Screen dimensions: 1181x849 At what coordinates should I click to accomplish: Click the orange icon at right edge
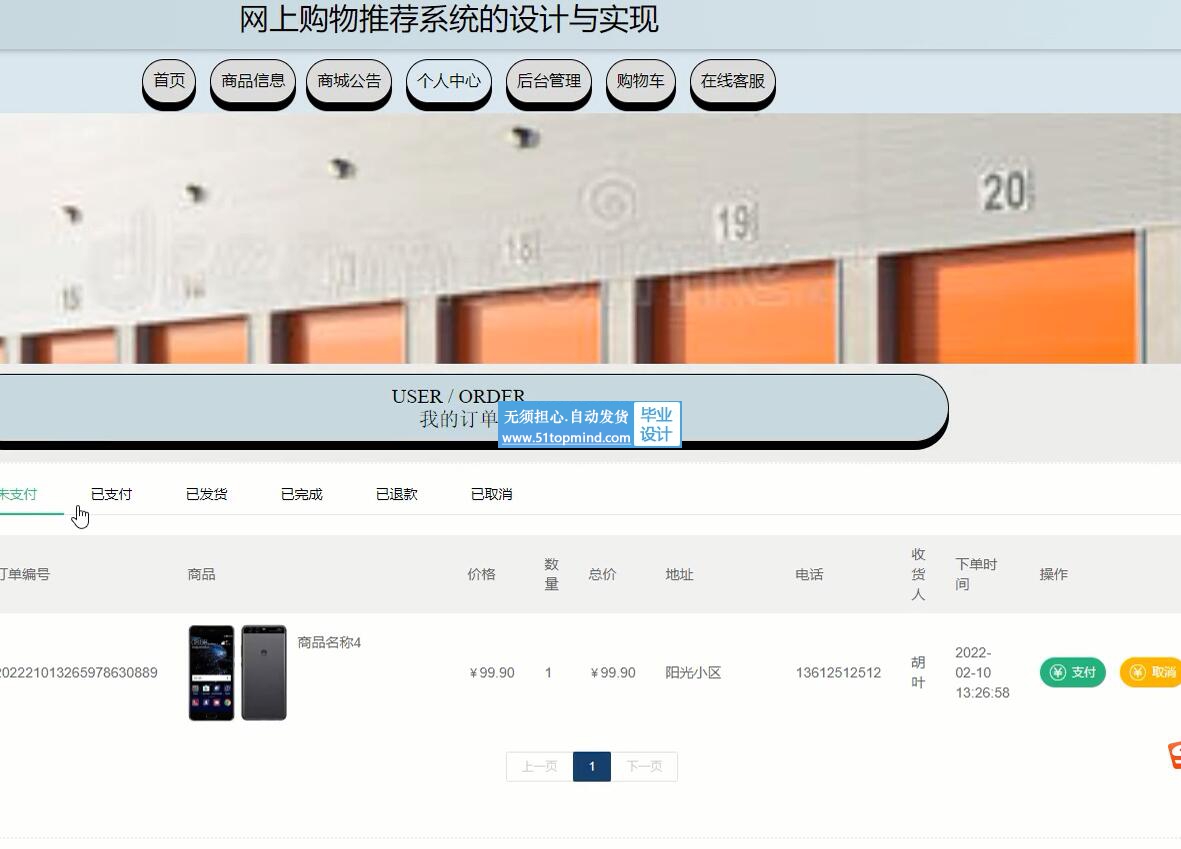(x=1174, y=756)
